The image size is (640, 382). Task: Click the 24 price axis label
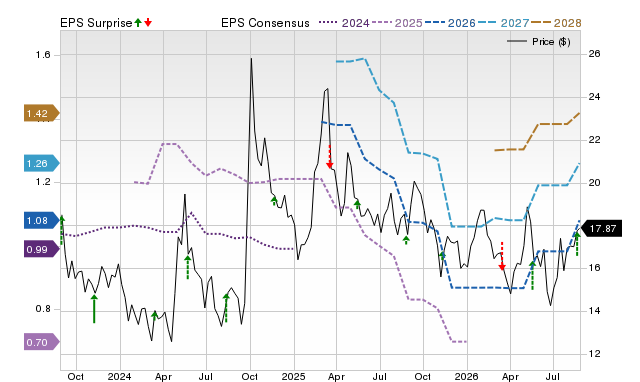pyautogui.click(x=594, y=97)
